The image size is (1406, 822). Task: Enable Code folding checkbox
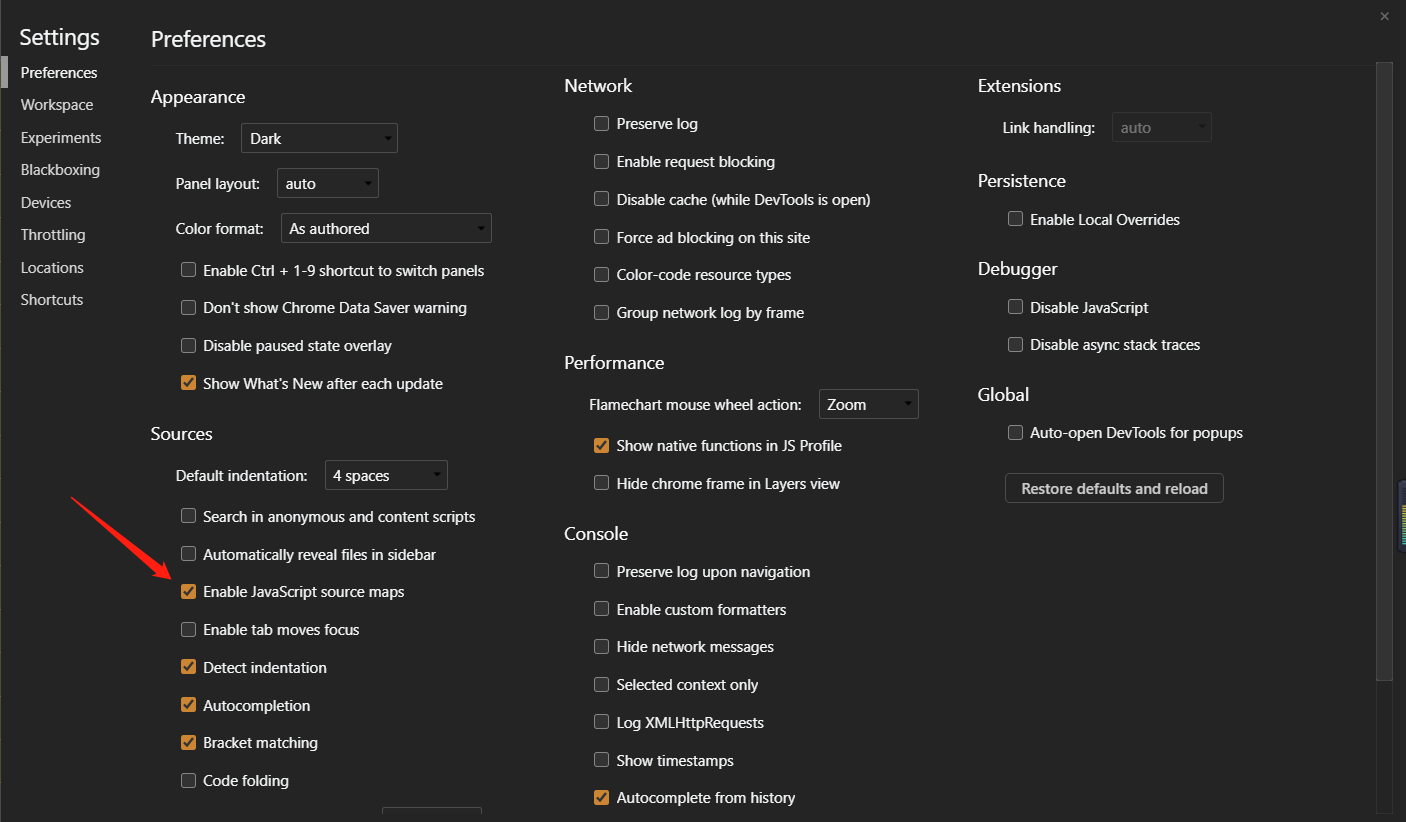(188, 780)
